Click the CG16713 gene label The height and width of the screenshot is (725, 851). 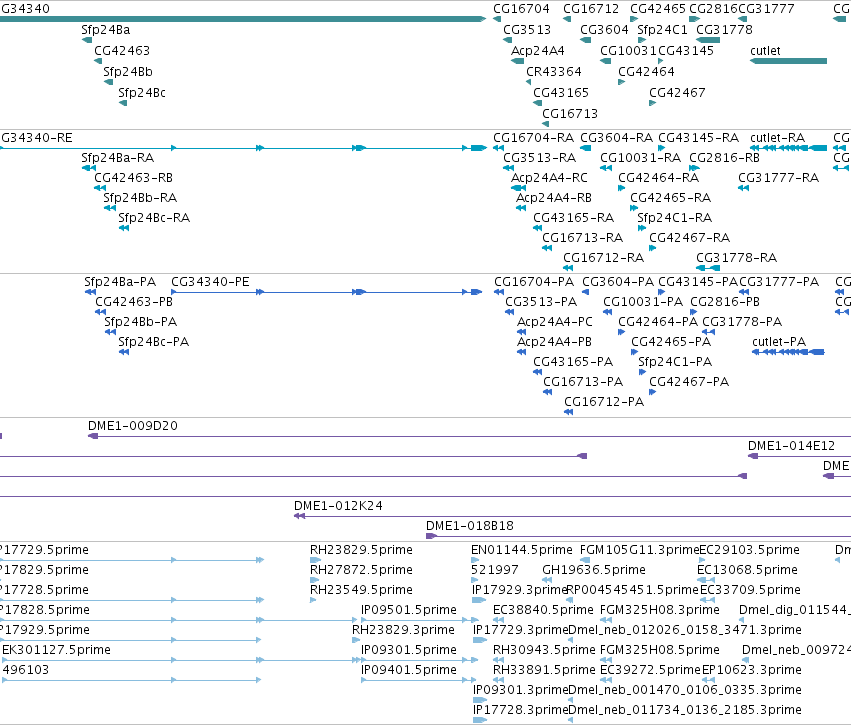(570, 114)
